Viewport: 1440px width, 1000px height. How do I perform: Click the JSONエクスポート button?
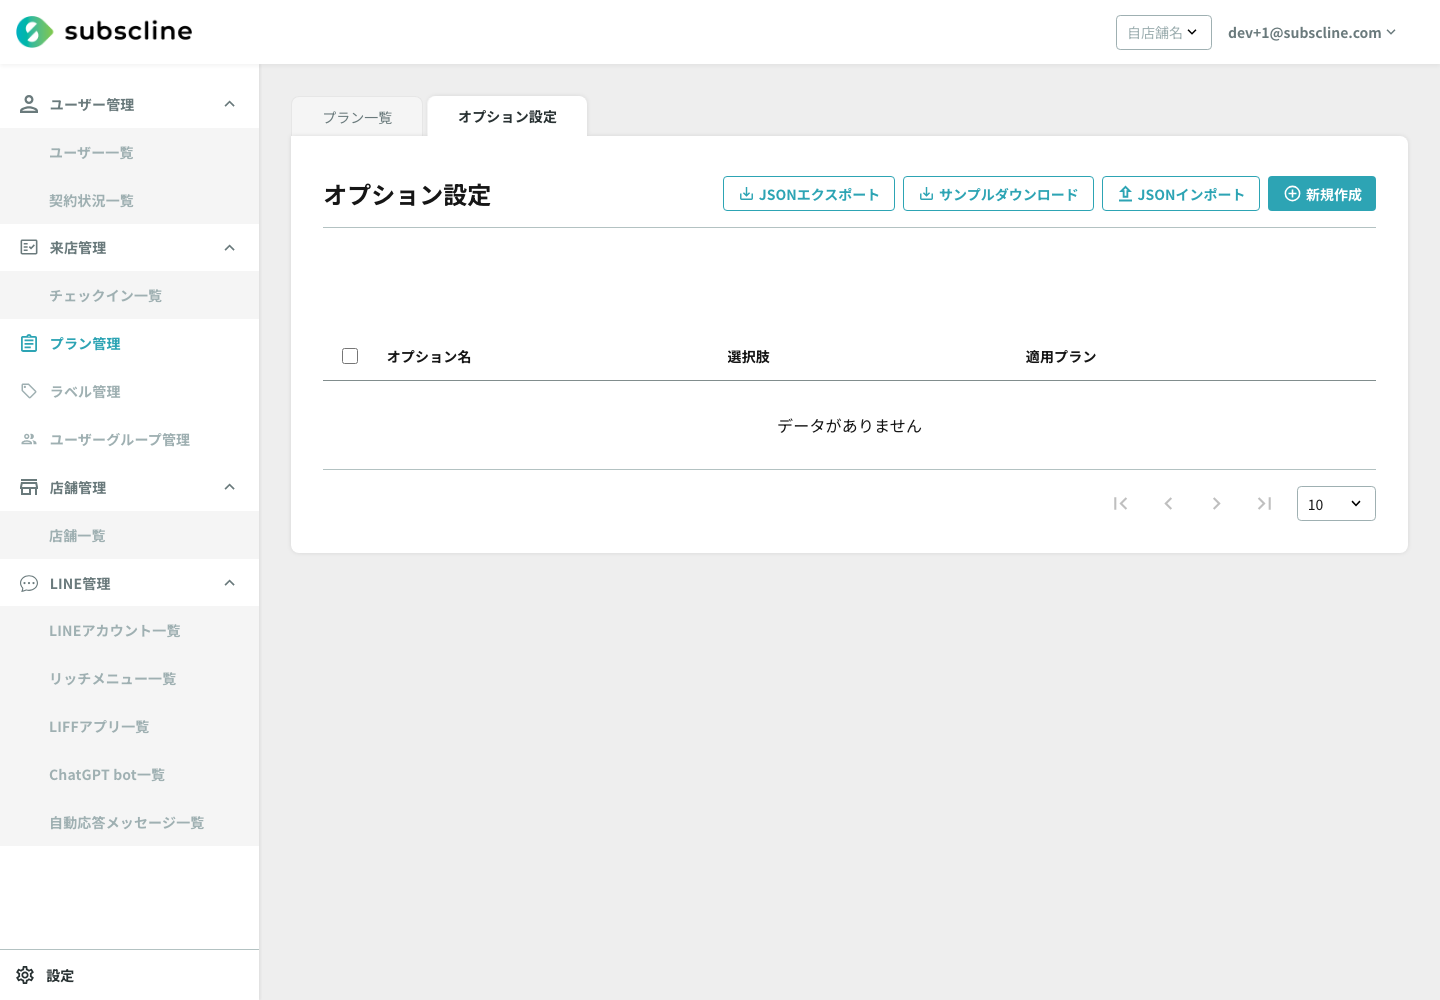pos(809,193)
